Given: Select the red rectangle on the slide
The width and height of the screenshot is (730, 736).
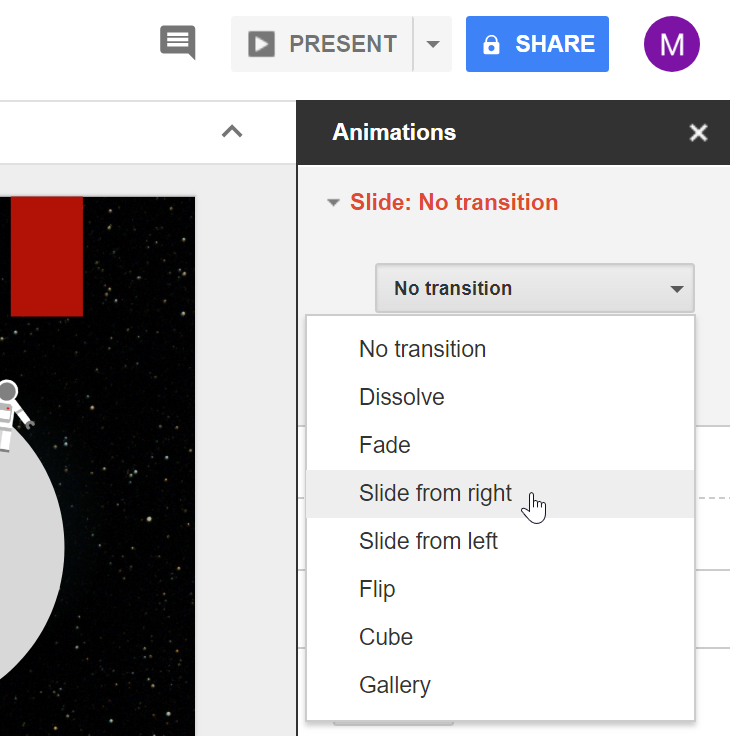Looking at the screenshot, I should (x=47, y=256).
